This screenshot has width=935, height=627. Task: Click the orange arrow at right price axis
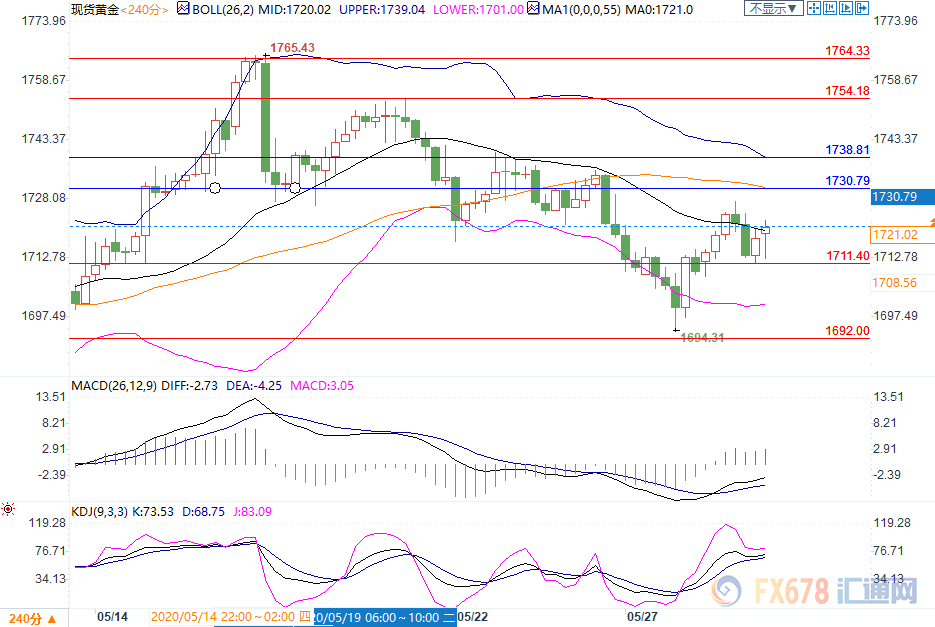931,221
